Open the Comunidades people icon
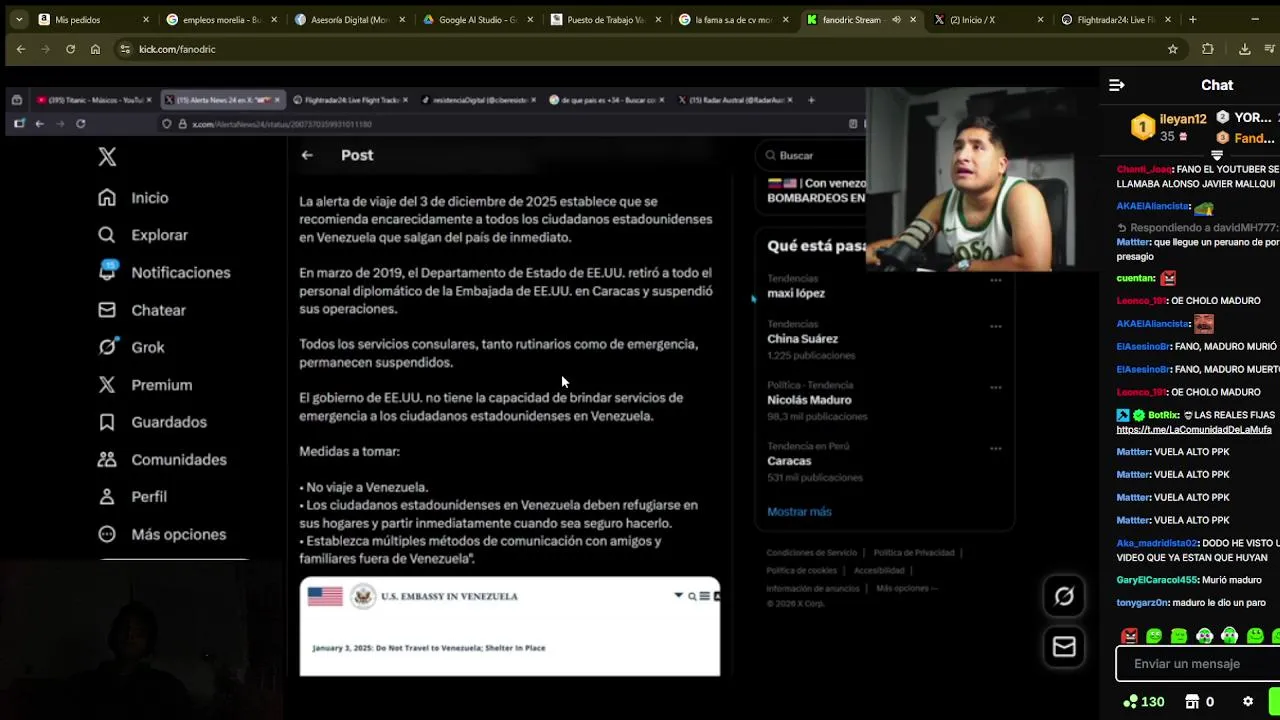Viewport: 1280px width, 720px height. coord(107,460)
